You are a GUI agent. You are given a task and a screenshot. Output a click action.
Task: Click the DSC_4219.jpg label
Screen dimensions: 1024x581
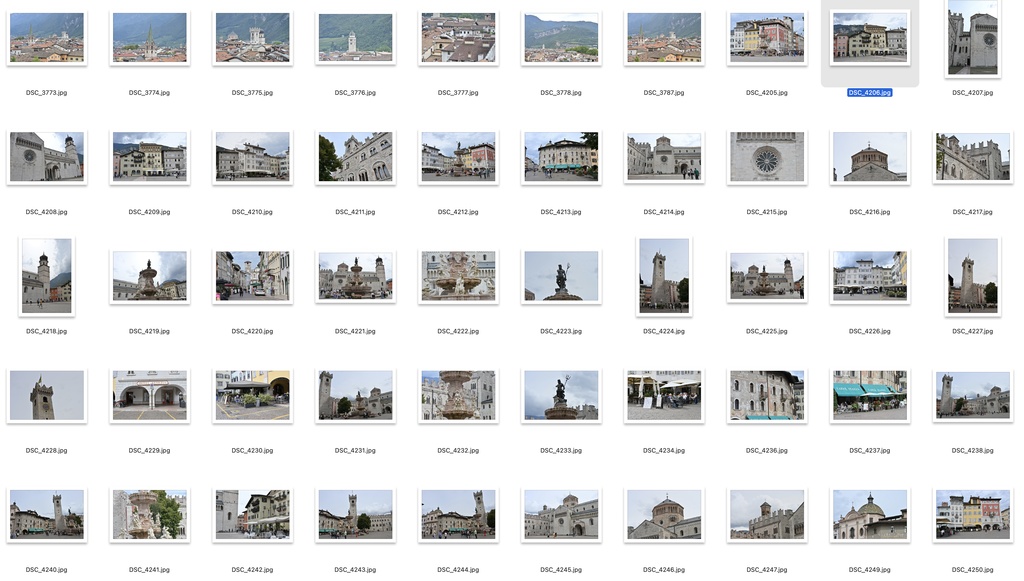pos(149,332)
